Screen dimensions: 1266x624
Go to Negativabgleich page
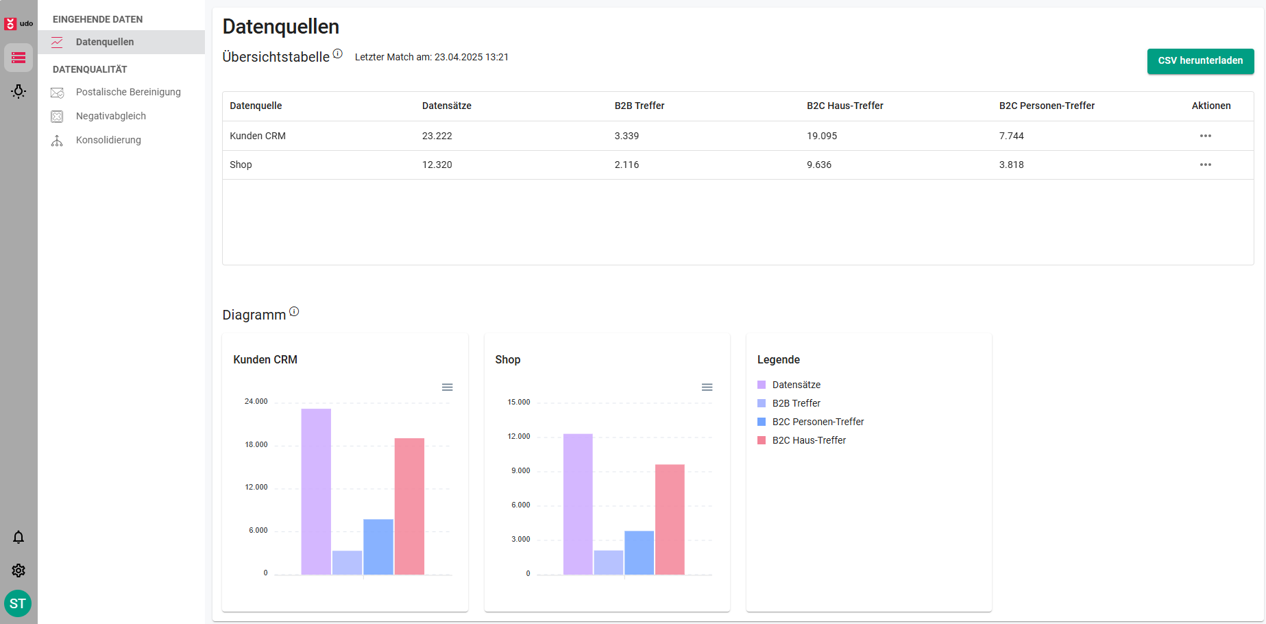click(x=111, y=116)
